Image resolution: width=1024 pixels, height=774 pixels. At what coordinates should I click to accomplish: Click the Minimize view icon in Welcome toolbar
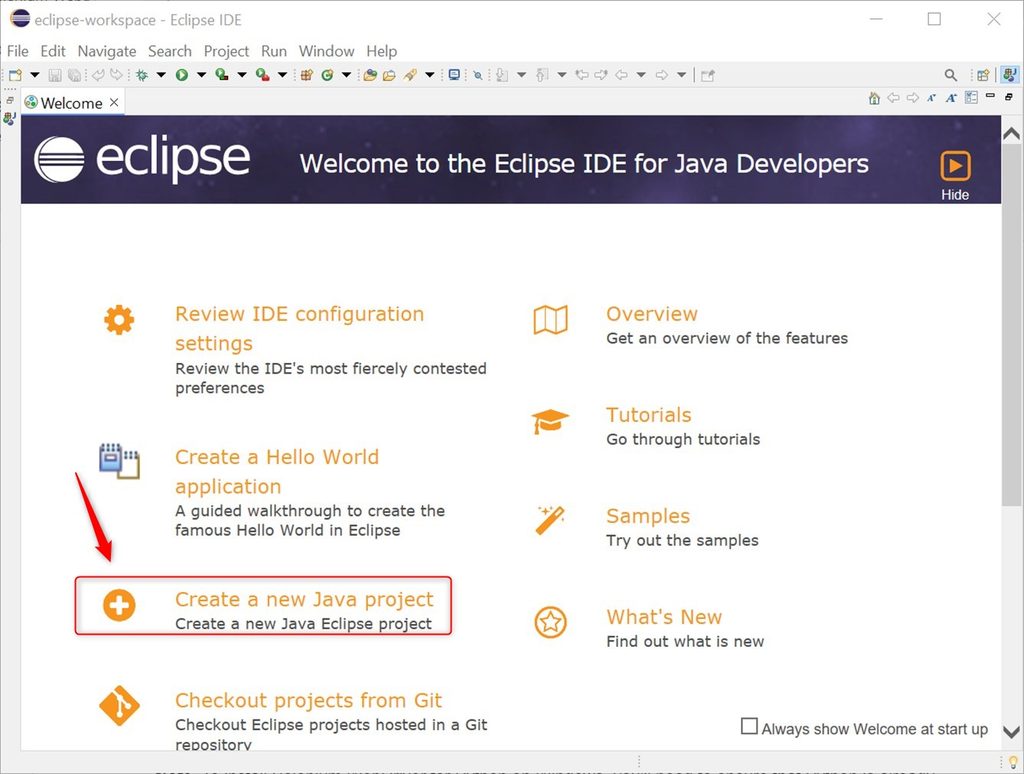click(990, 95)
